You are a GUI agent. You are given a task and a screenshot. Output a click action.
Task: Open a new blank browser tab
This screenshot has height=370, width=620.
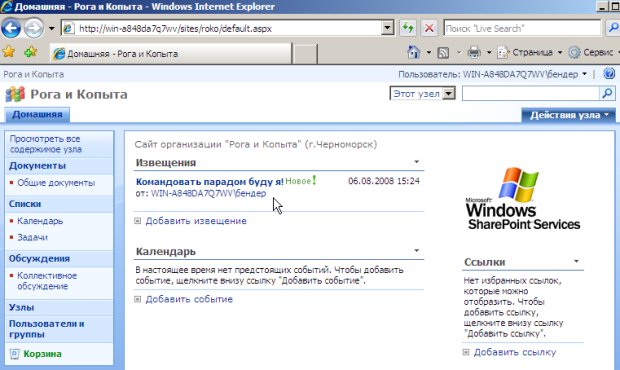304,54
